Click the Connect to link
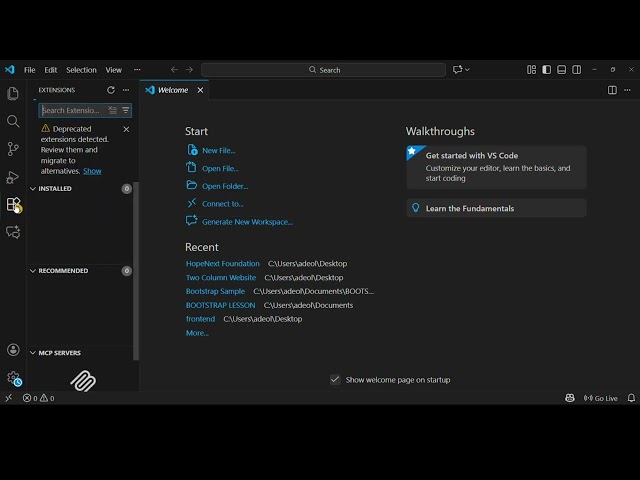The height and width of the screenshot is (480, 640). click(x=222, y=204)
